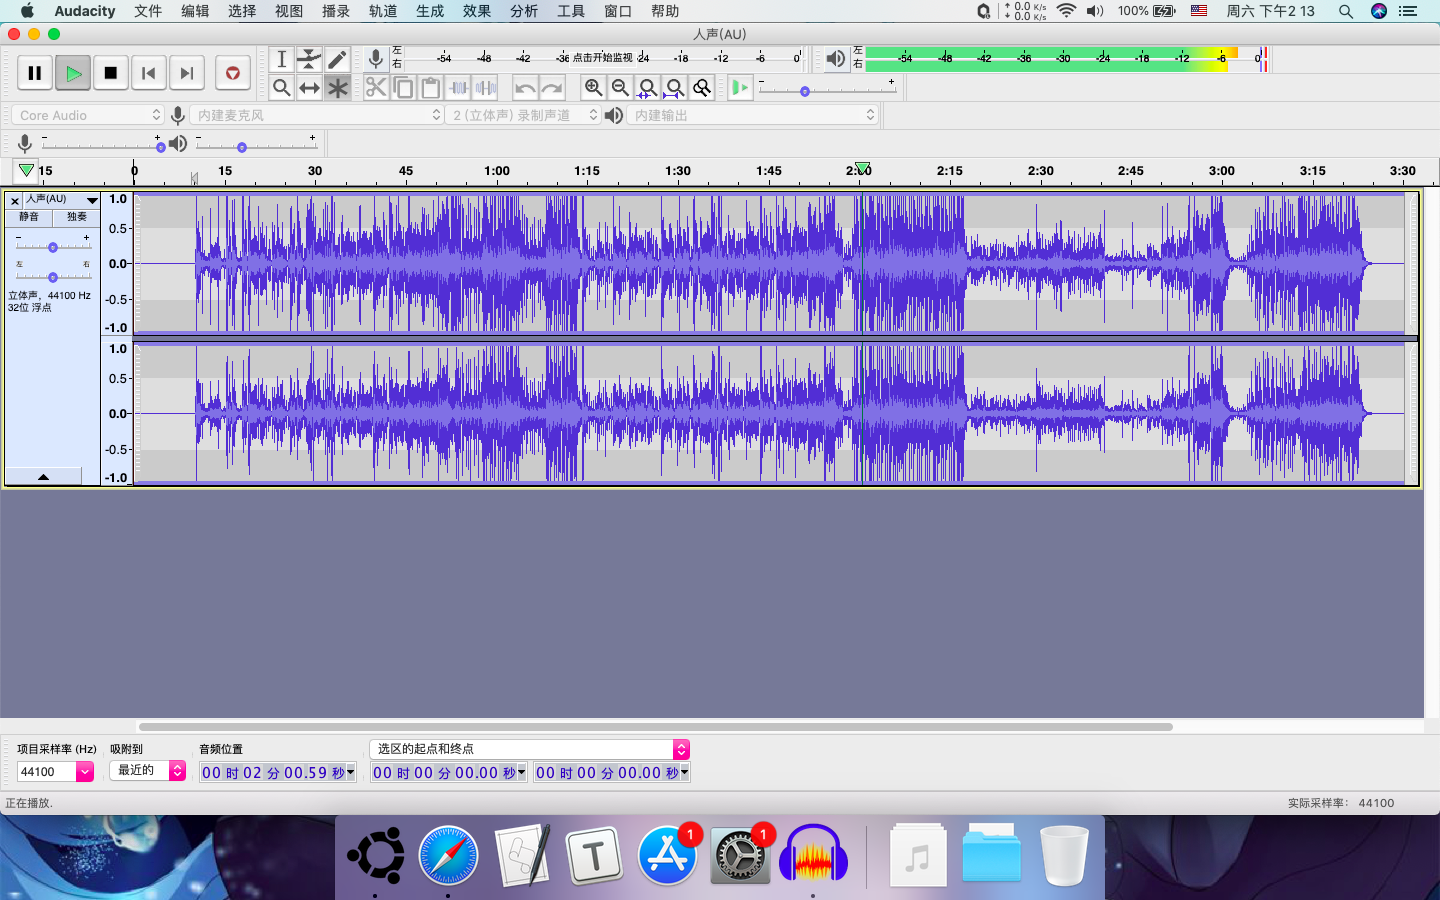Open Safari from the Dock

coord(448,856)
